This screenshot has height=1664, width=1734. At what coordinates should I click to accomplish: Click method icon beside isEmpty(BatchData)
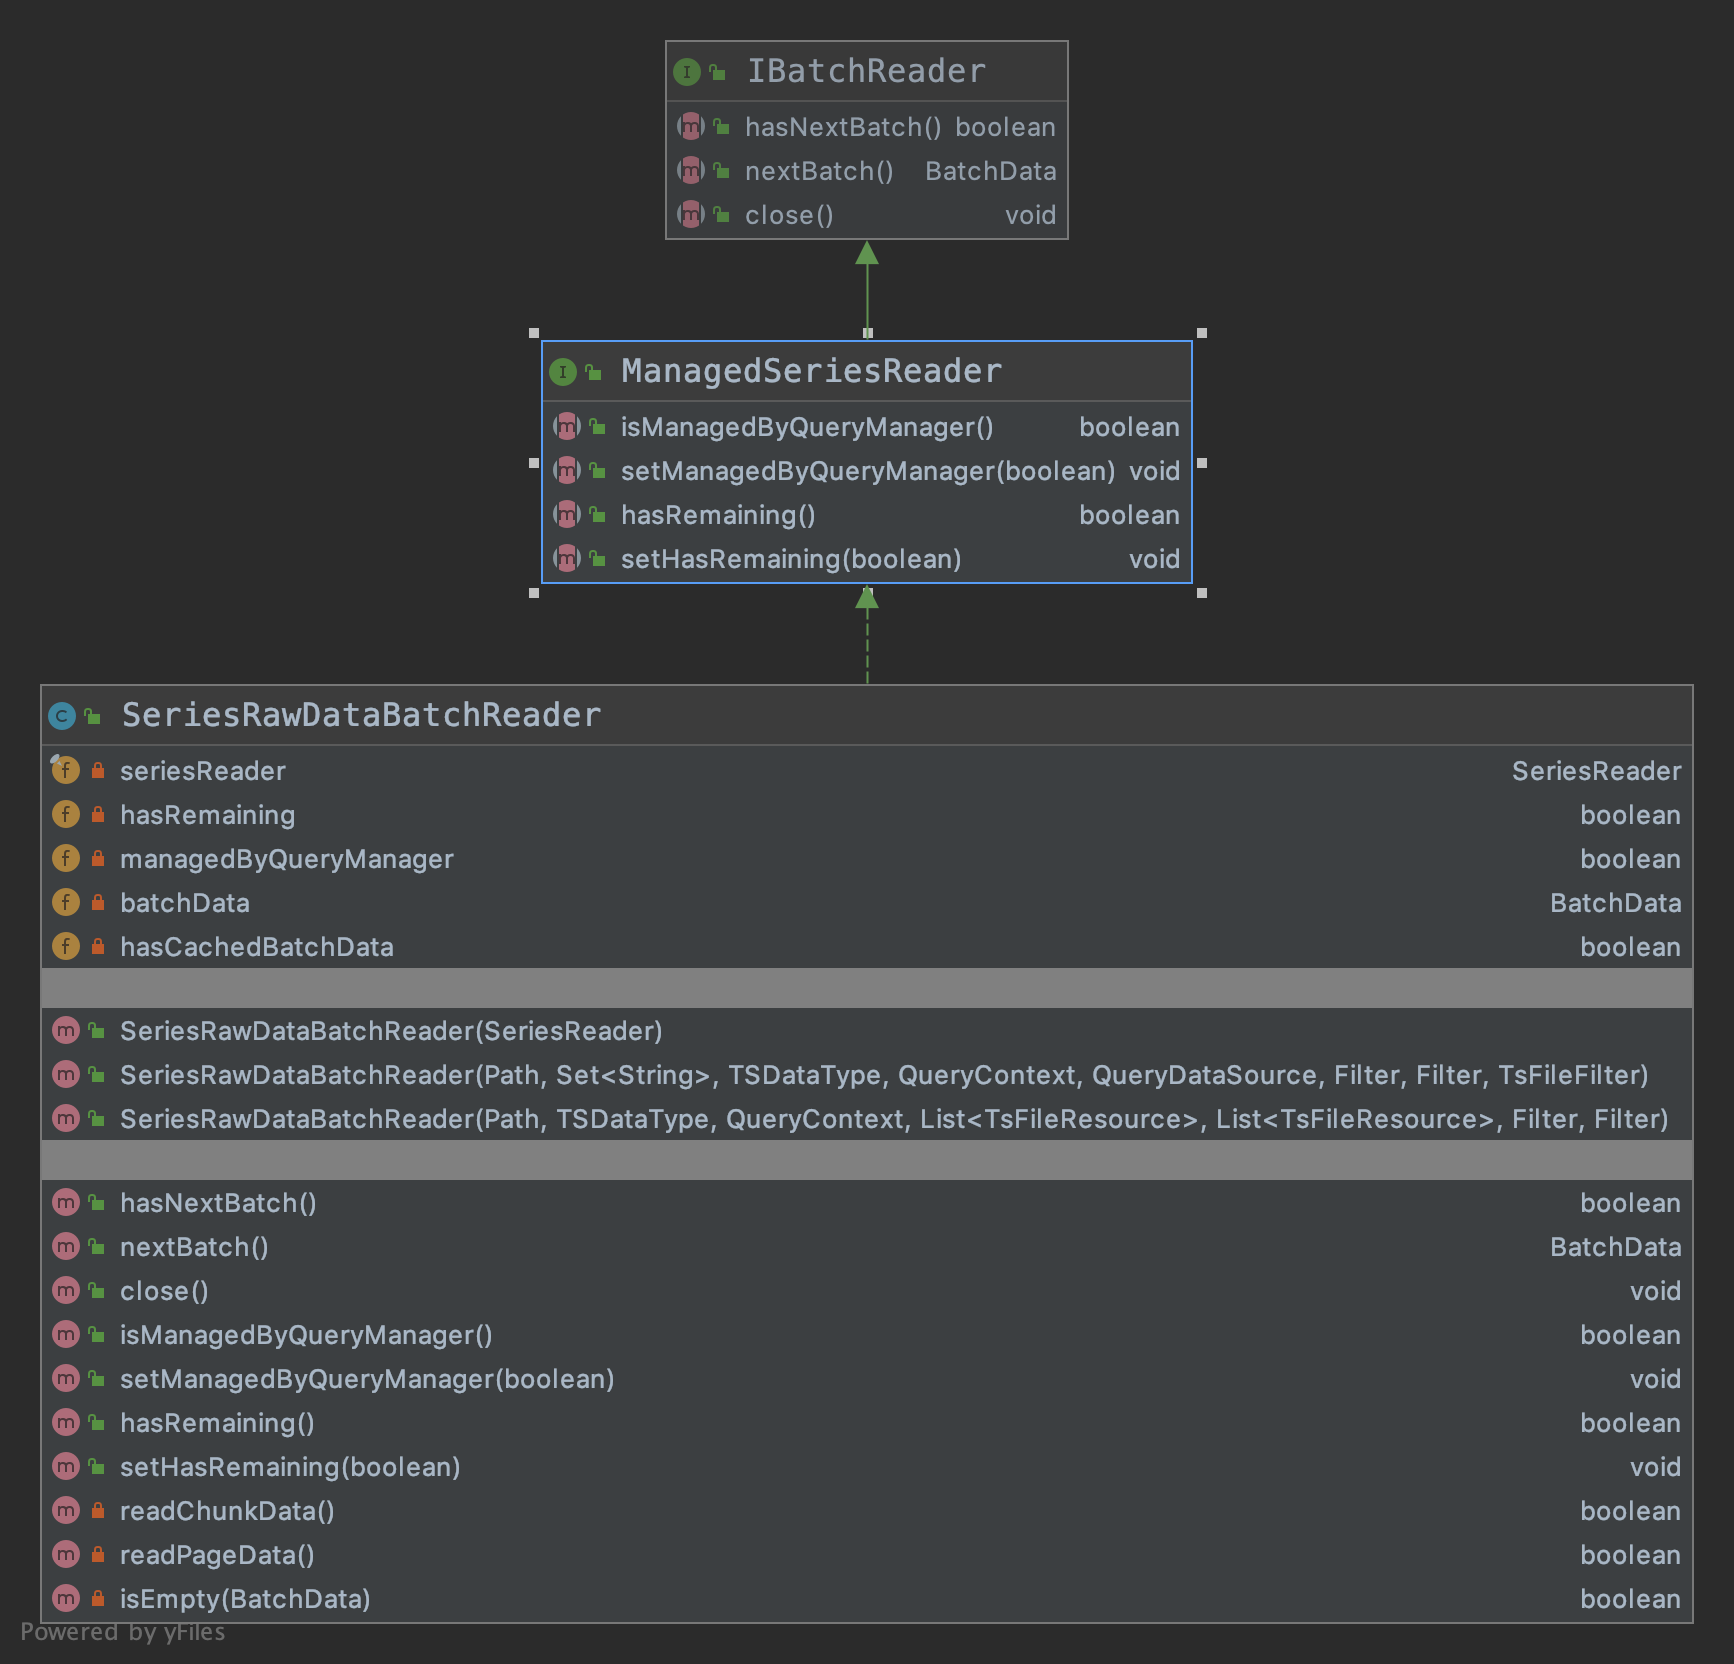coord(66,1598)
